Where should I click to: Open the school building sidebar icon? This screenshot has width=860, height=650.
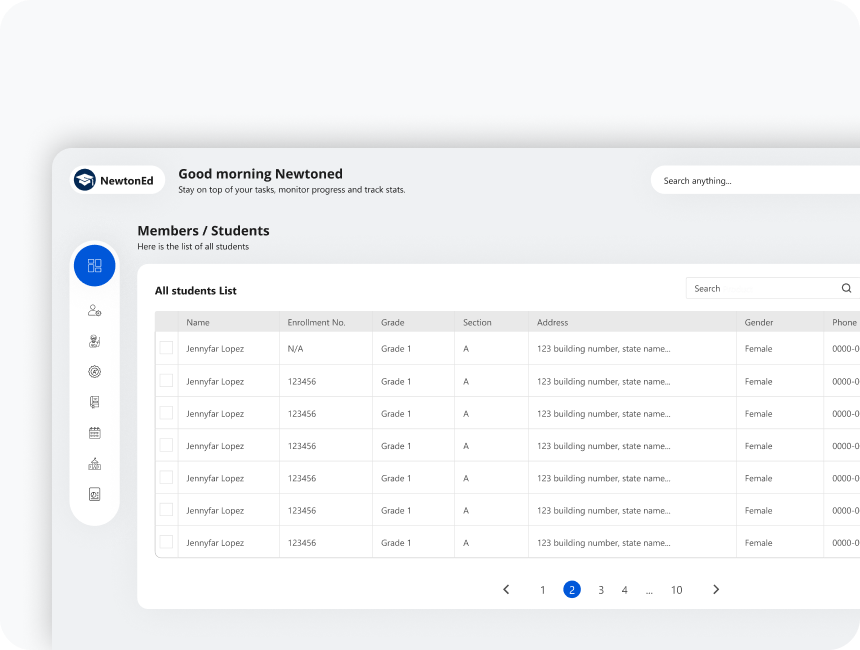[x=94, y=464]
